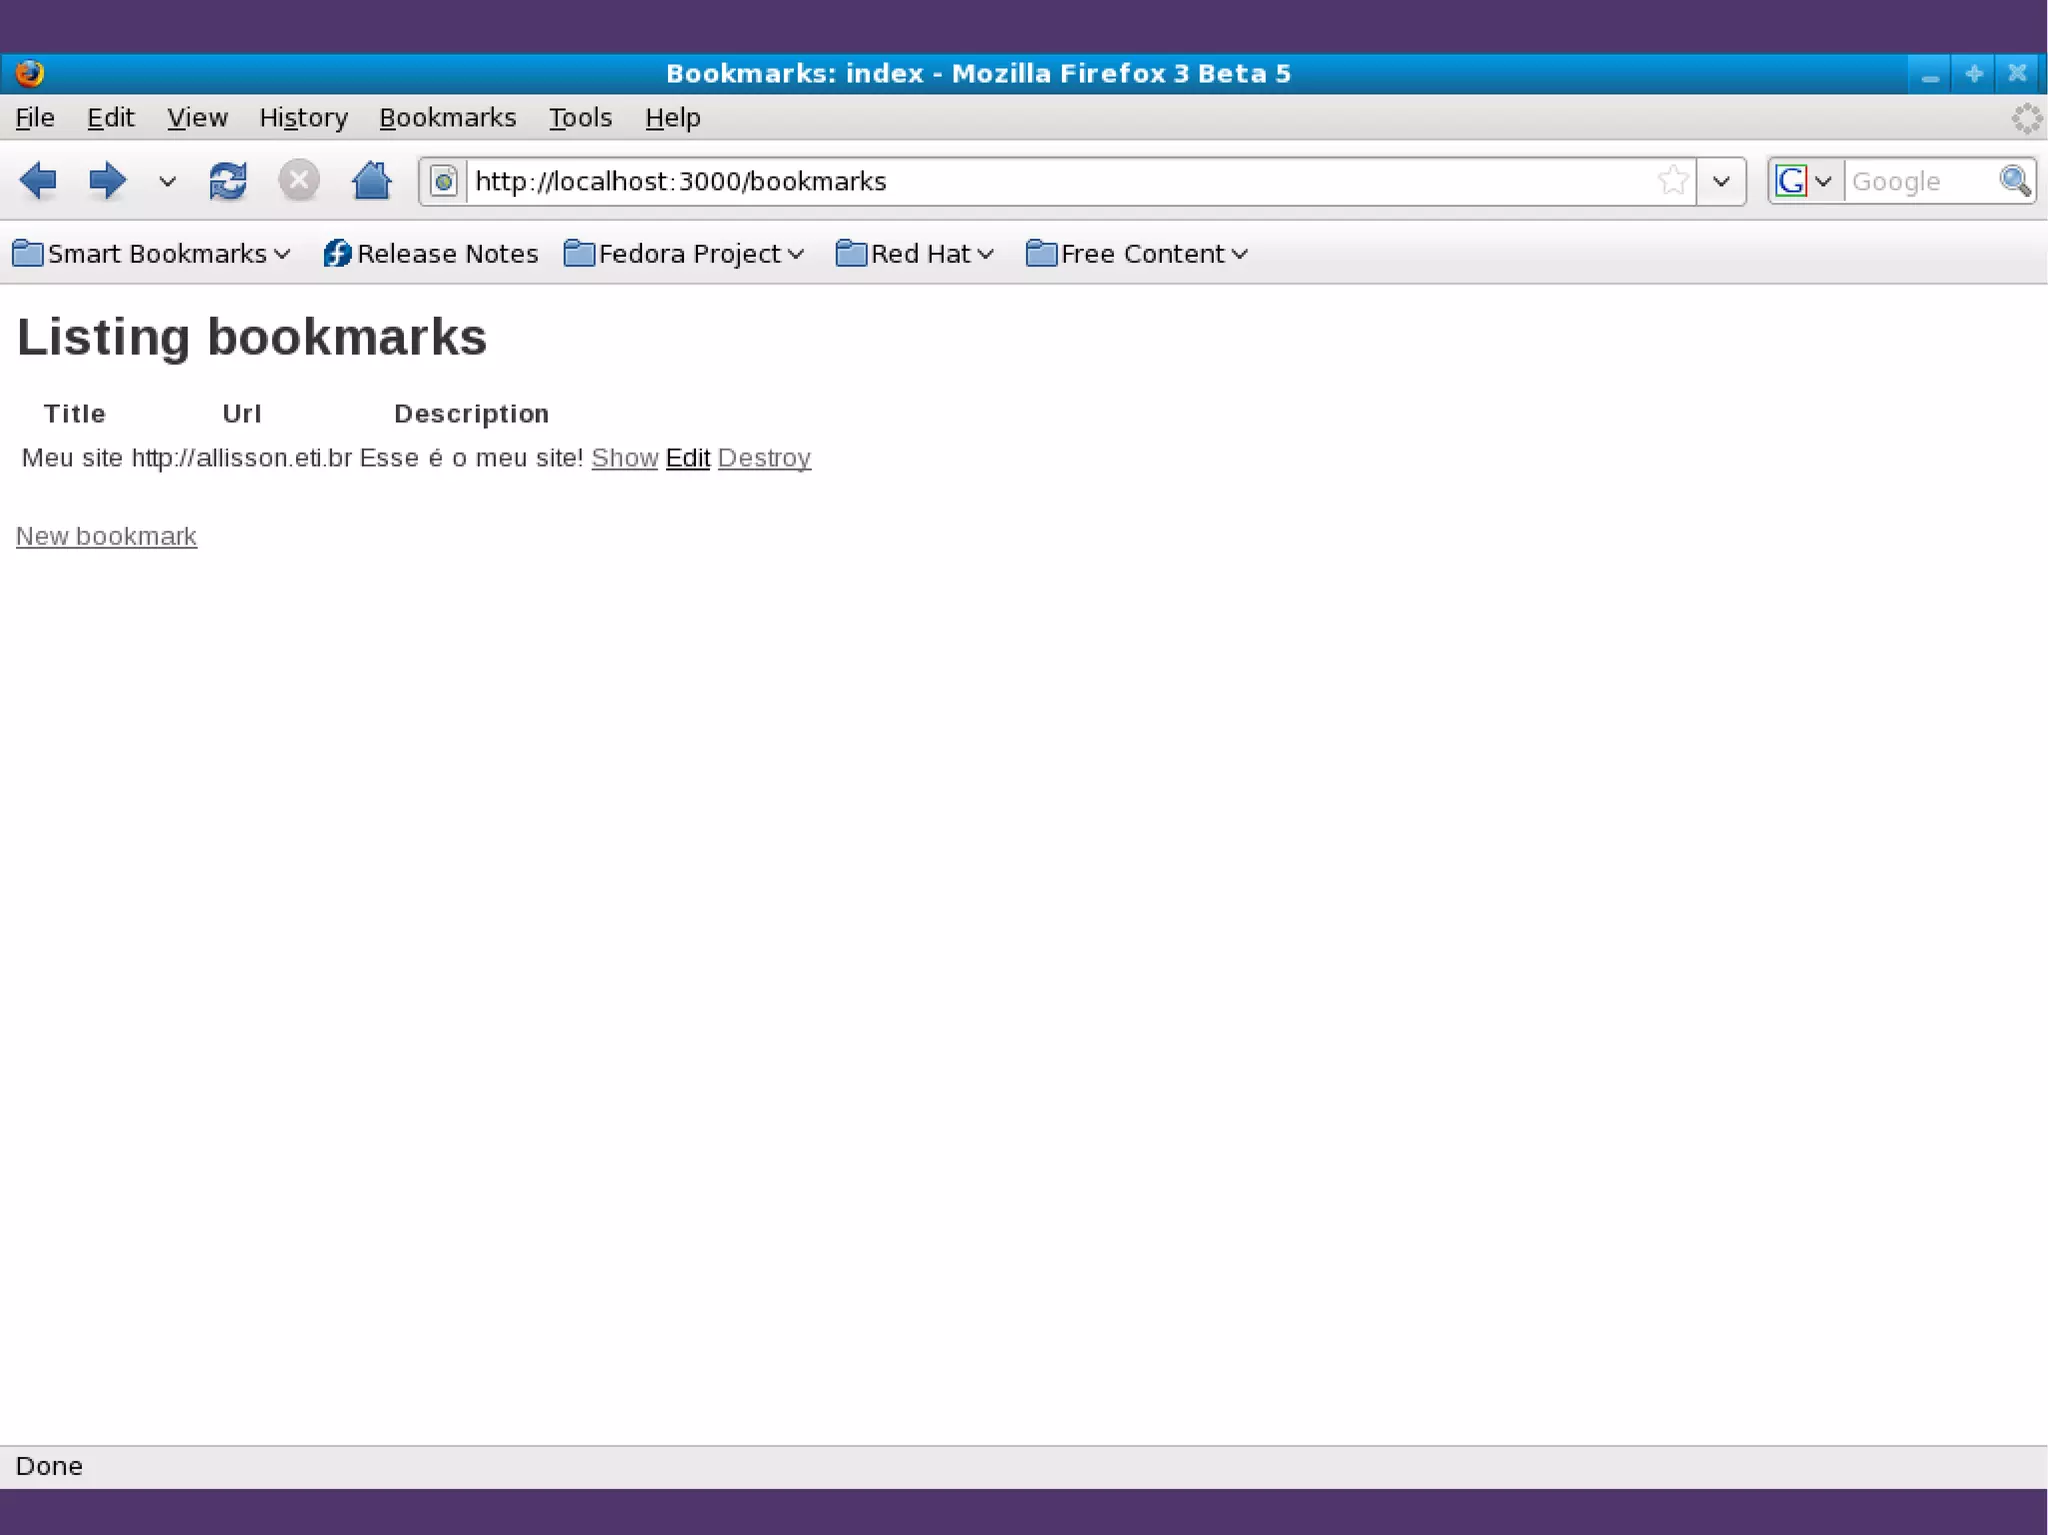Screen dimensions: 2048x1535
Task: Click the 'Esse é o meu site!' description
Action: [x=471, y=458]
